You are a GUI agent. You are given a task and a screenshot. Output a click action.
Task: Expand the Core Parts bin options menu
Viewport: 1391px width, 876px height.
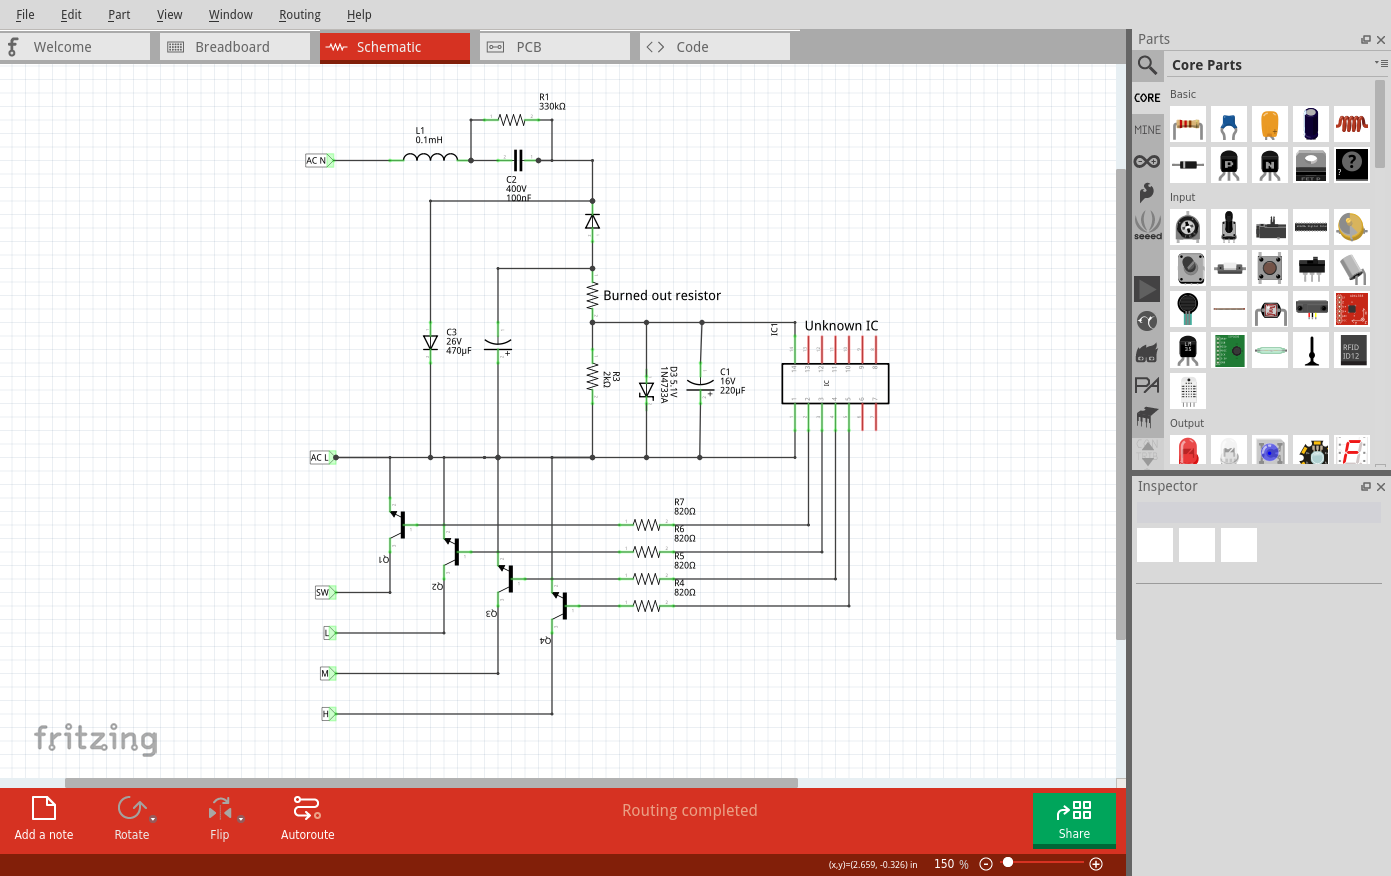click(1381, 63)
